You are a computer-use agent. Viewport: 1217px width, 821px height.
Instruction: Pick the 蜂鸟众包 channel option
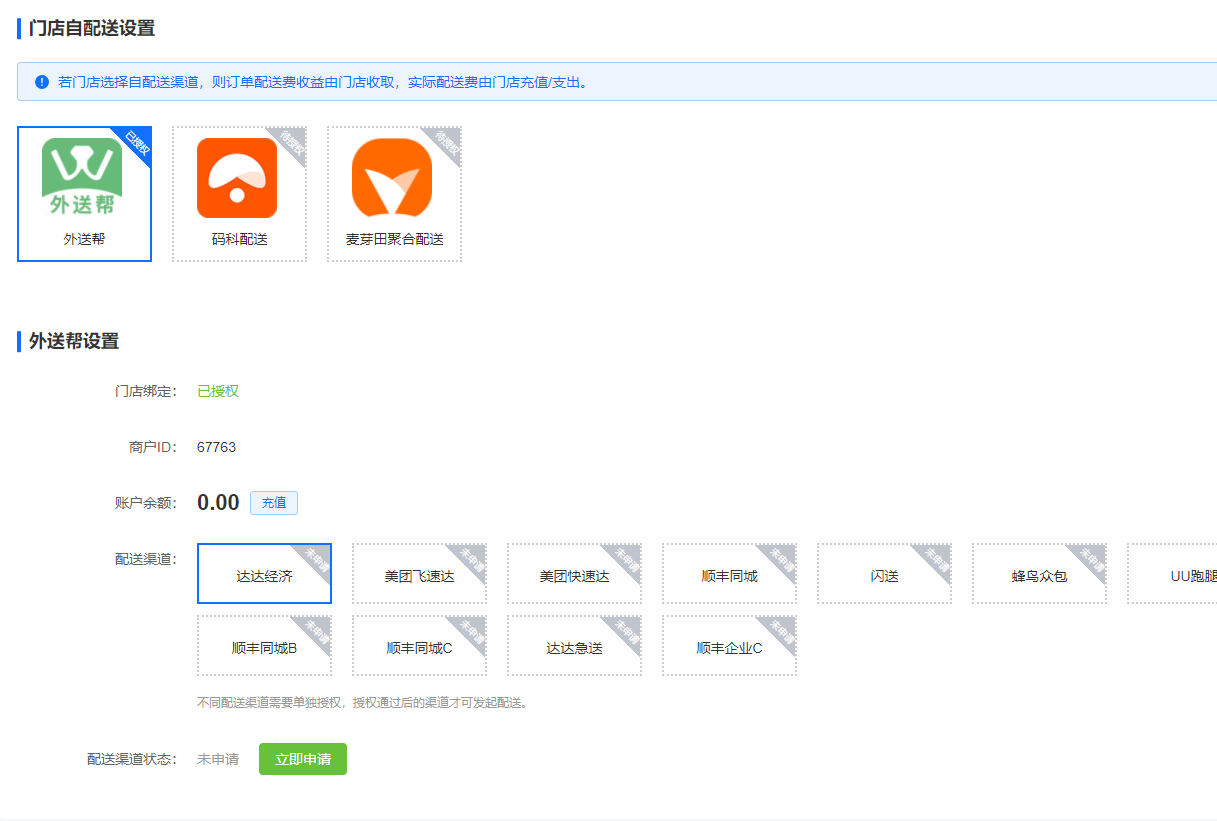(x=1039, y=574)
